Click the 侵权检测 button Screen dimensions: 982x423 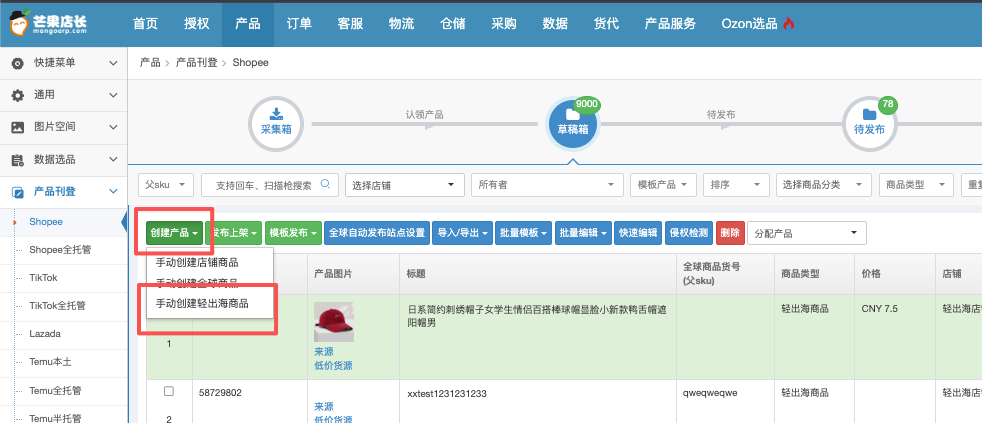(x=689, y=233)
